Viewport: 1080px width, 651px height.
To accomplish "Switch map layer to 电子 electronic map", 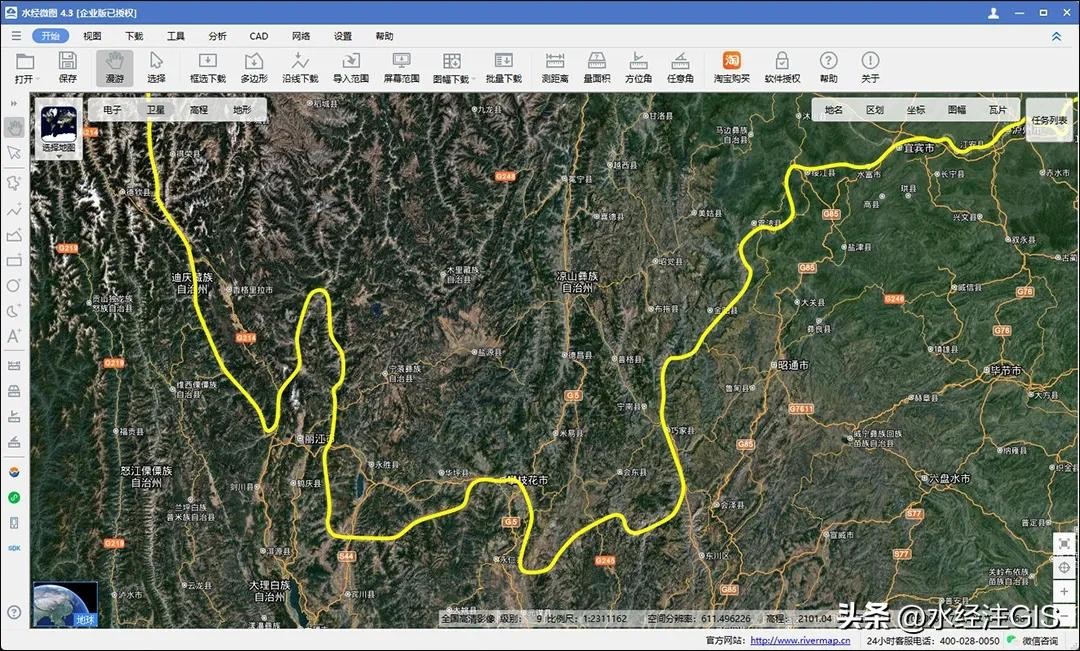I will tap(112, 110).
